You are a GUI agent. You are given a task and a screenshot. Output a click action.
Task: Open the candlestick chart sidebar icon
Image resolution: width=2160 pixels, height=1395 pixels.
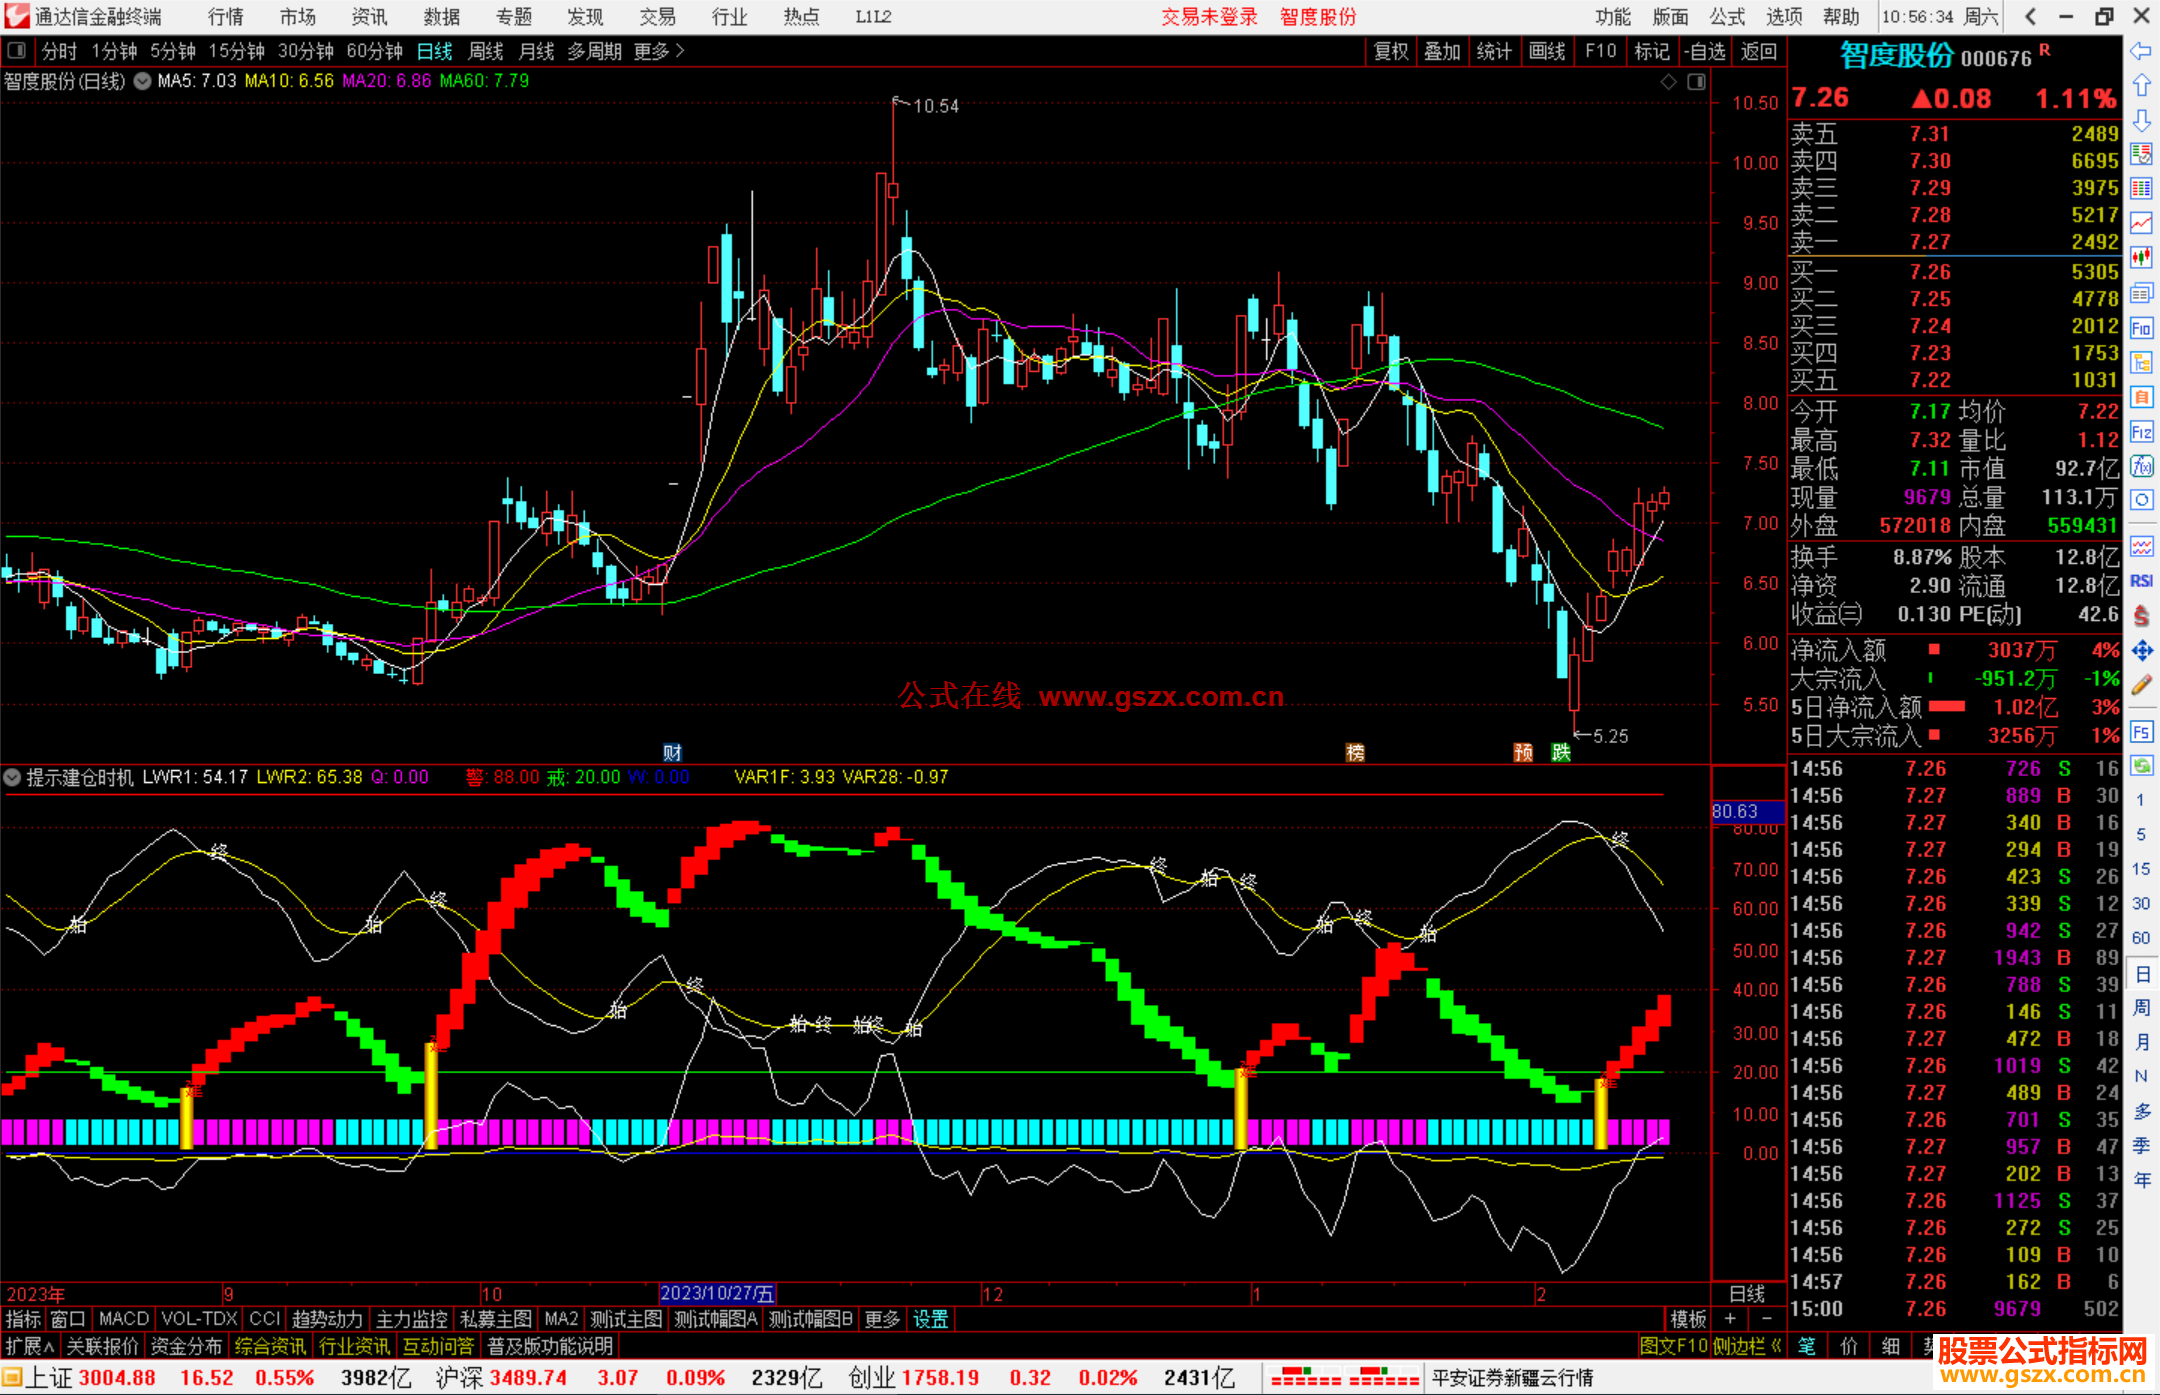[2141, 257]
